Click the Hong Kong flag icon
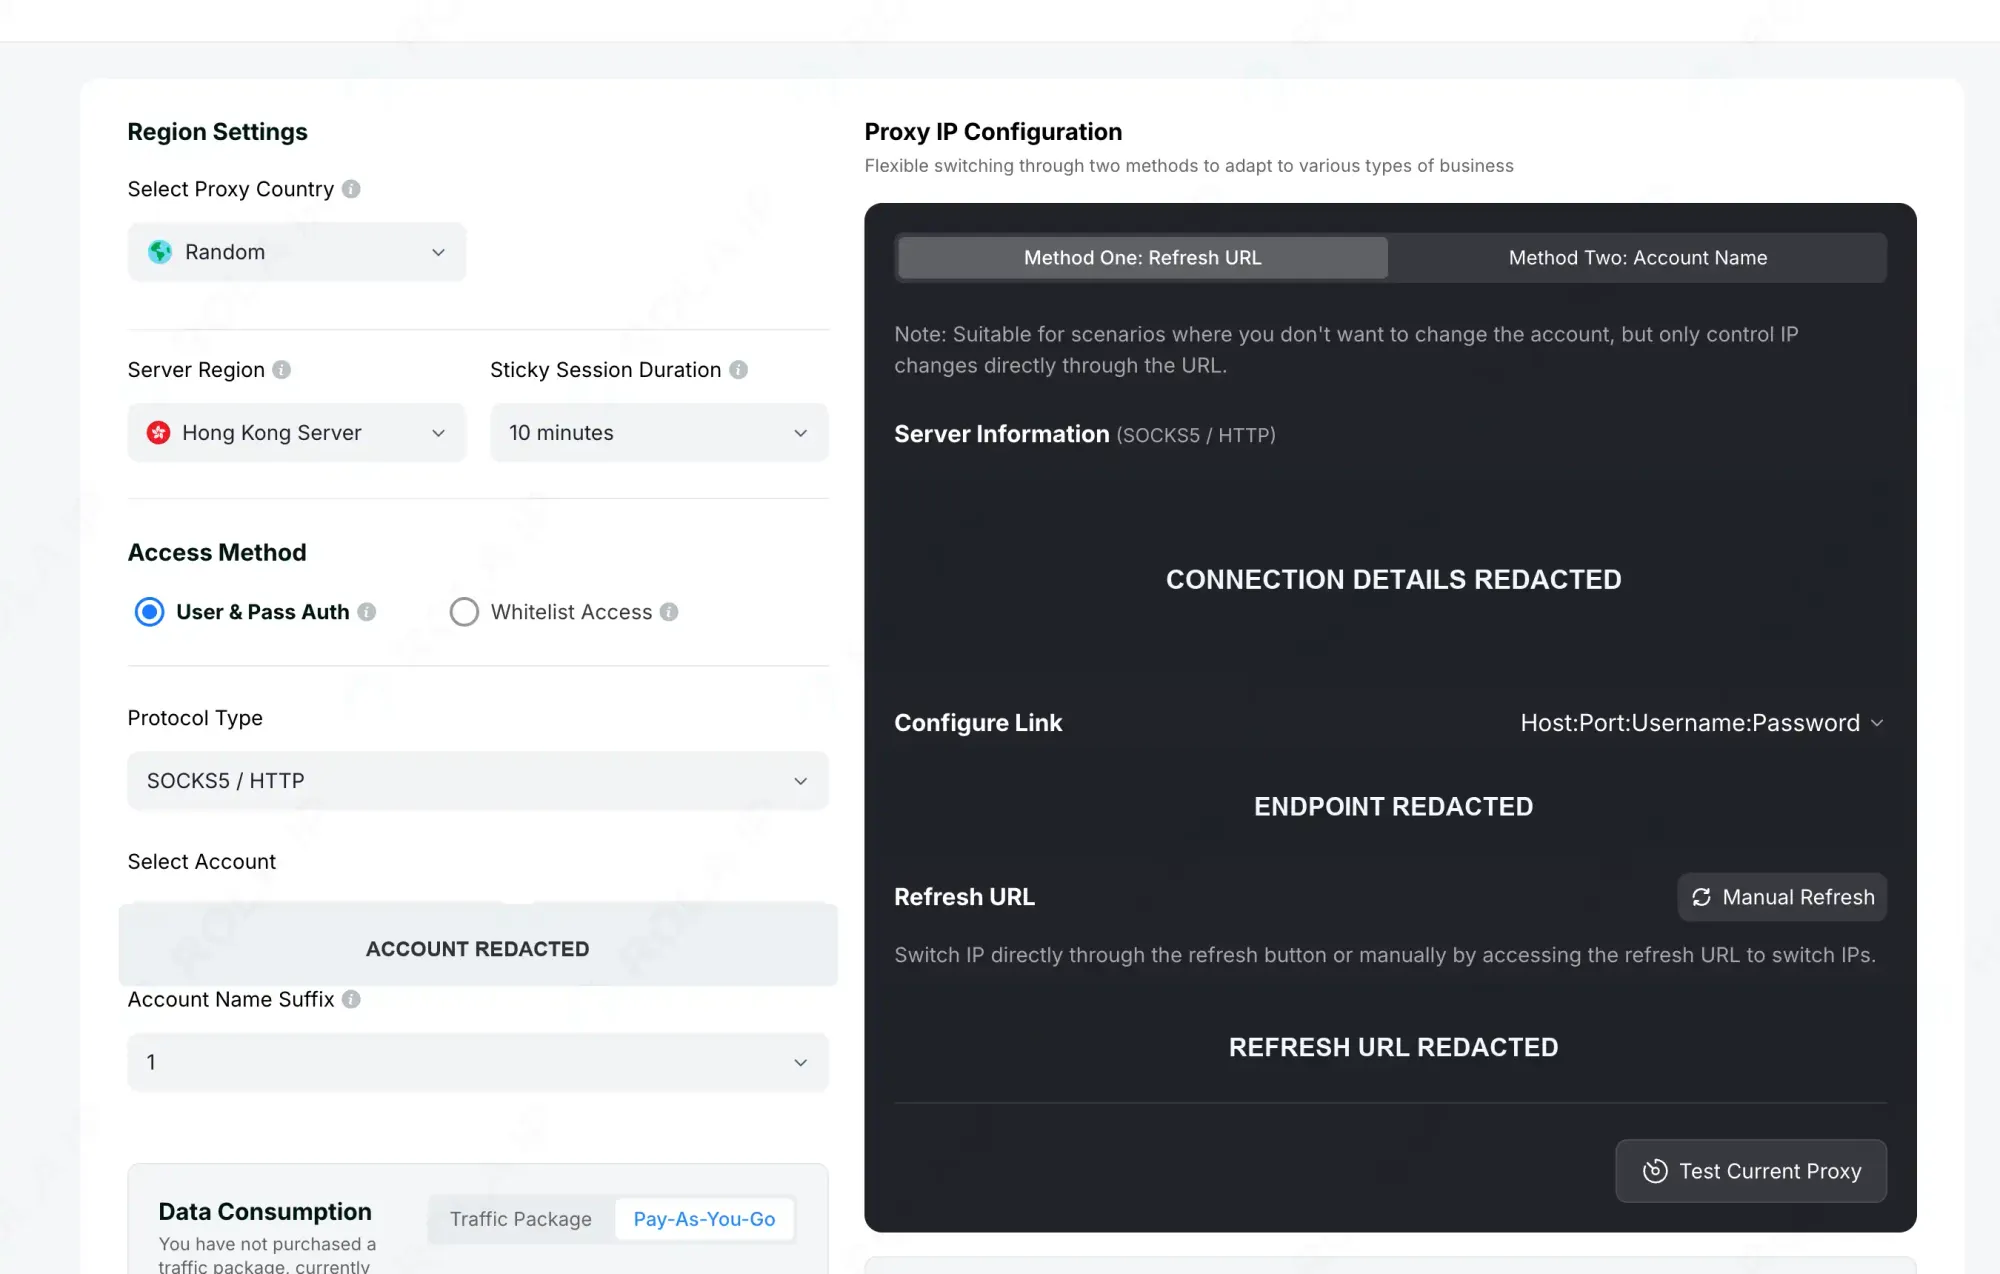 tap(158, 433)
